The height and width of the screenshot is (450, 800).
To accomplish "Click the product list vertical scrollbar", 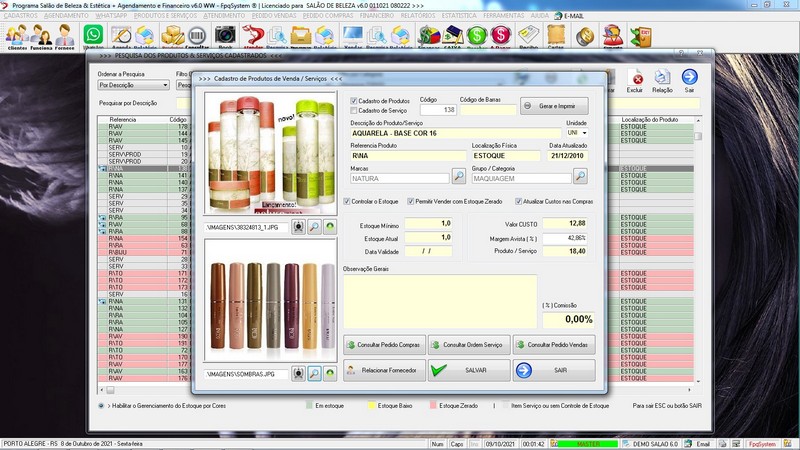I will (698, 250).
